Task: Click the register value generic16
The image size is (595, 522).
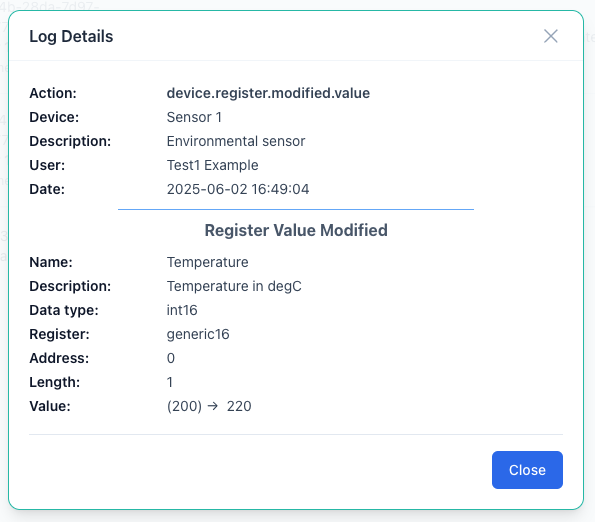Action: click(x=198, y=334)
